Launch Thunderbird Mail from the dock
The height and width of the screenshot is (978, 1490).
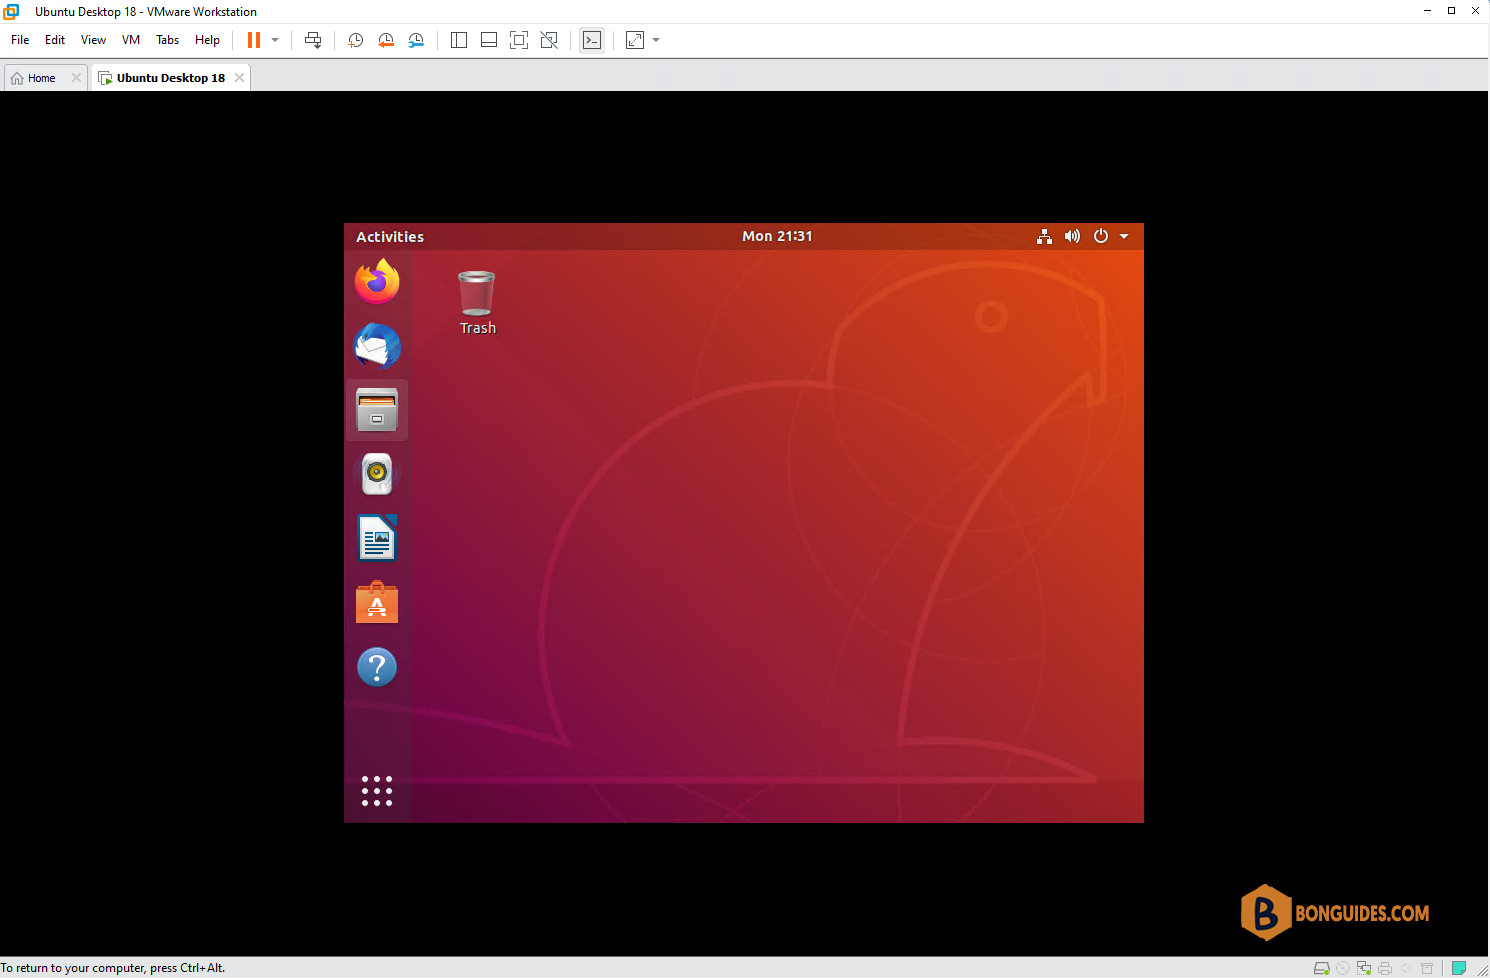[377, 345]
